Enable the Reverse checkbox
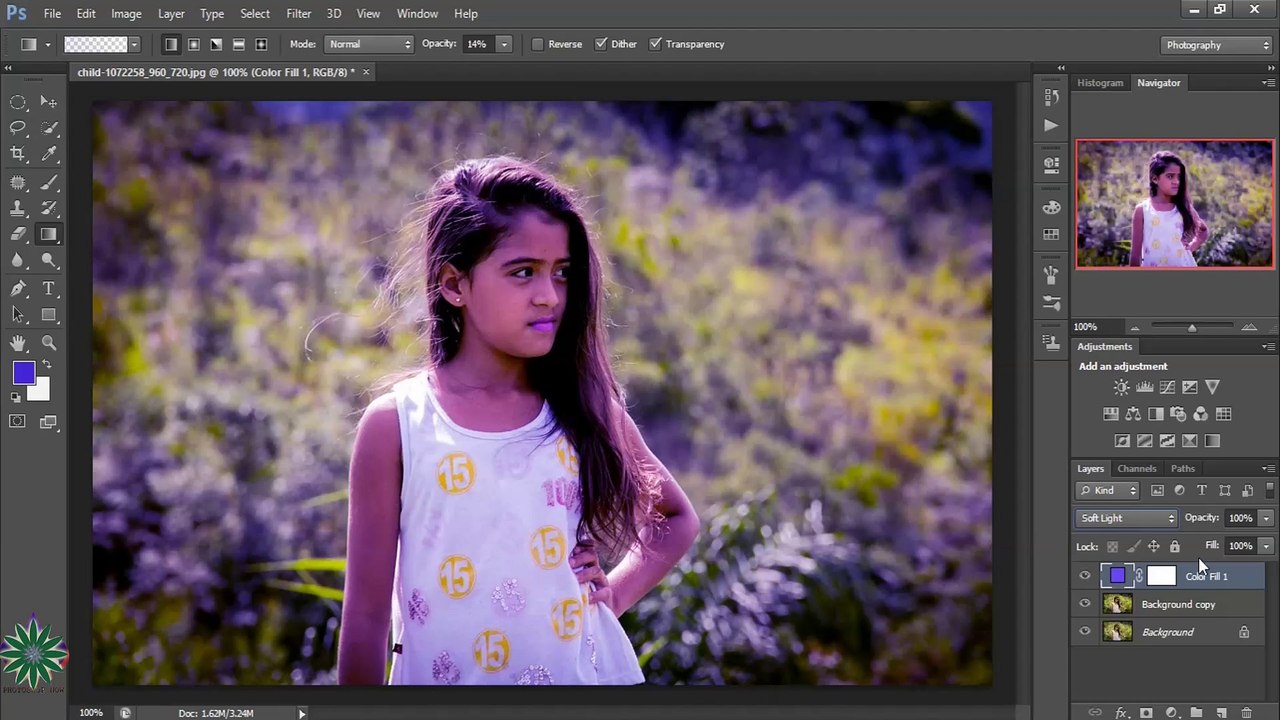Image resolution: width=1280 pixels, height=720 pixels. (x=538, y=44)
